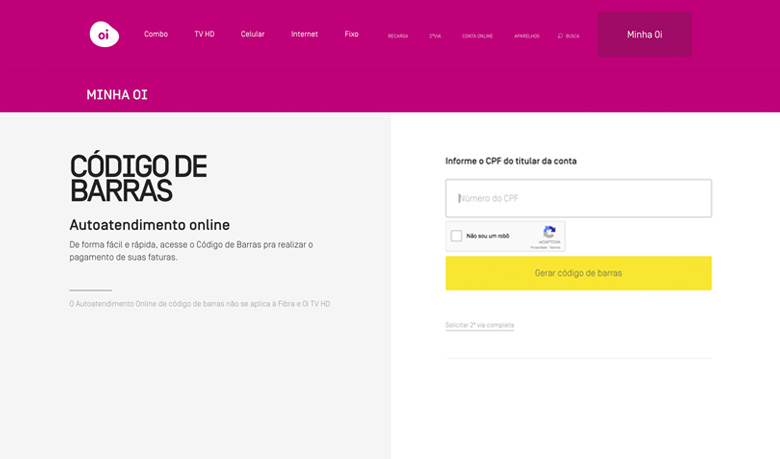Image resolution: width=780 pixels, height=459 pixels.
Task: Tick the "Não sou um robô" checkbox
Action: (x=456, y=236)
